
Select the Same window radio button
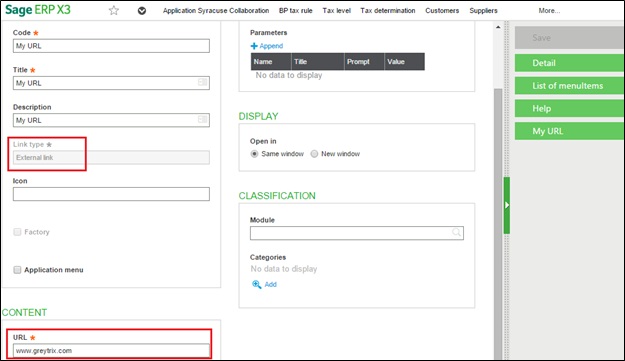pyautogui.click(x=254, y=154)
